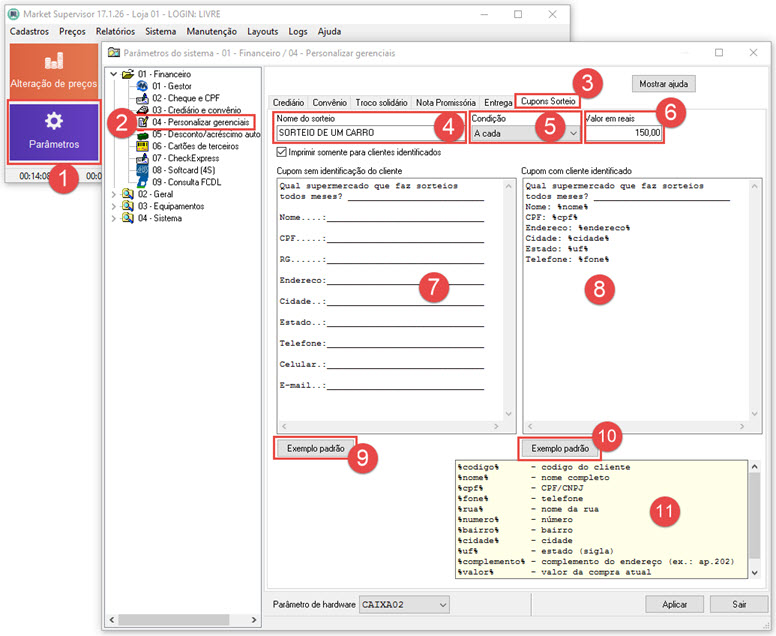The image size is (776, 636).
Task: Click Exemplo padrão under Cupom com cliente identificado
Action: [560, 448]
